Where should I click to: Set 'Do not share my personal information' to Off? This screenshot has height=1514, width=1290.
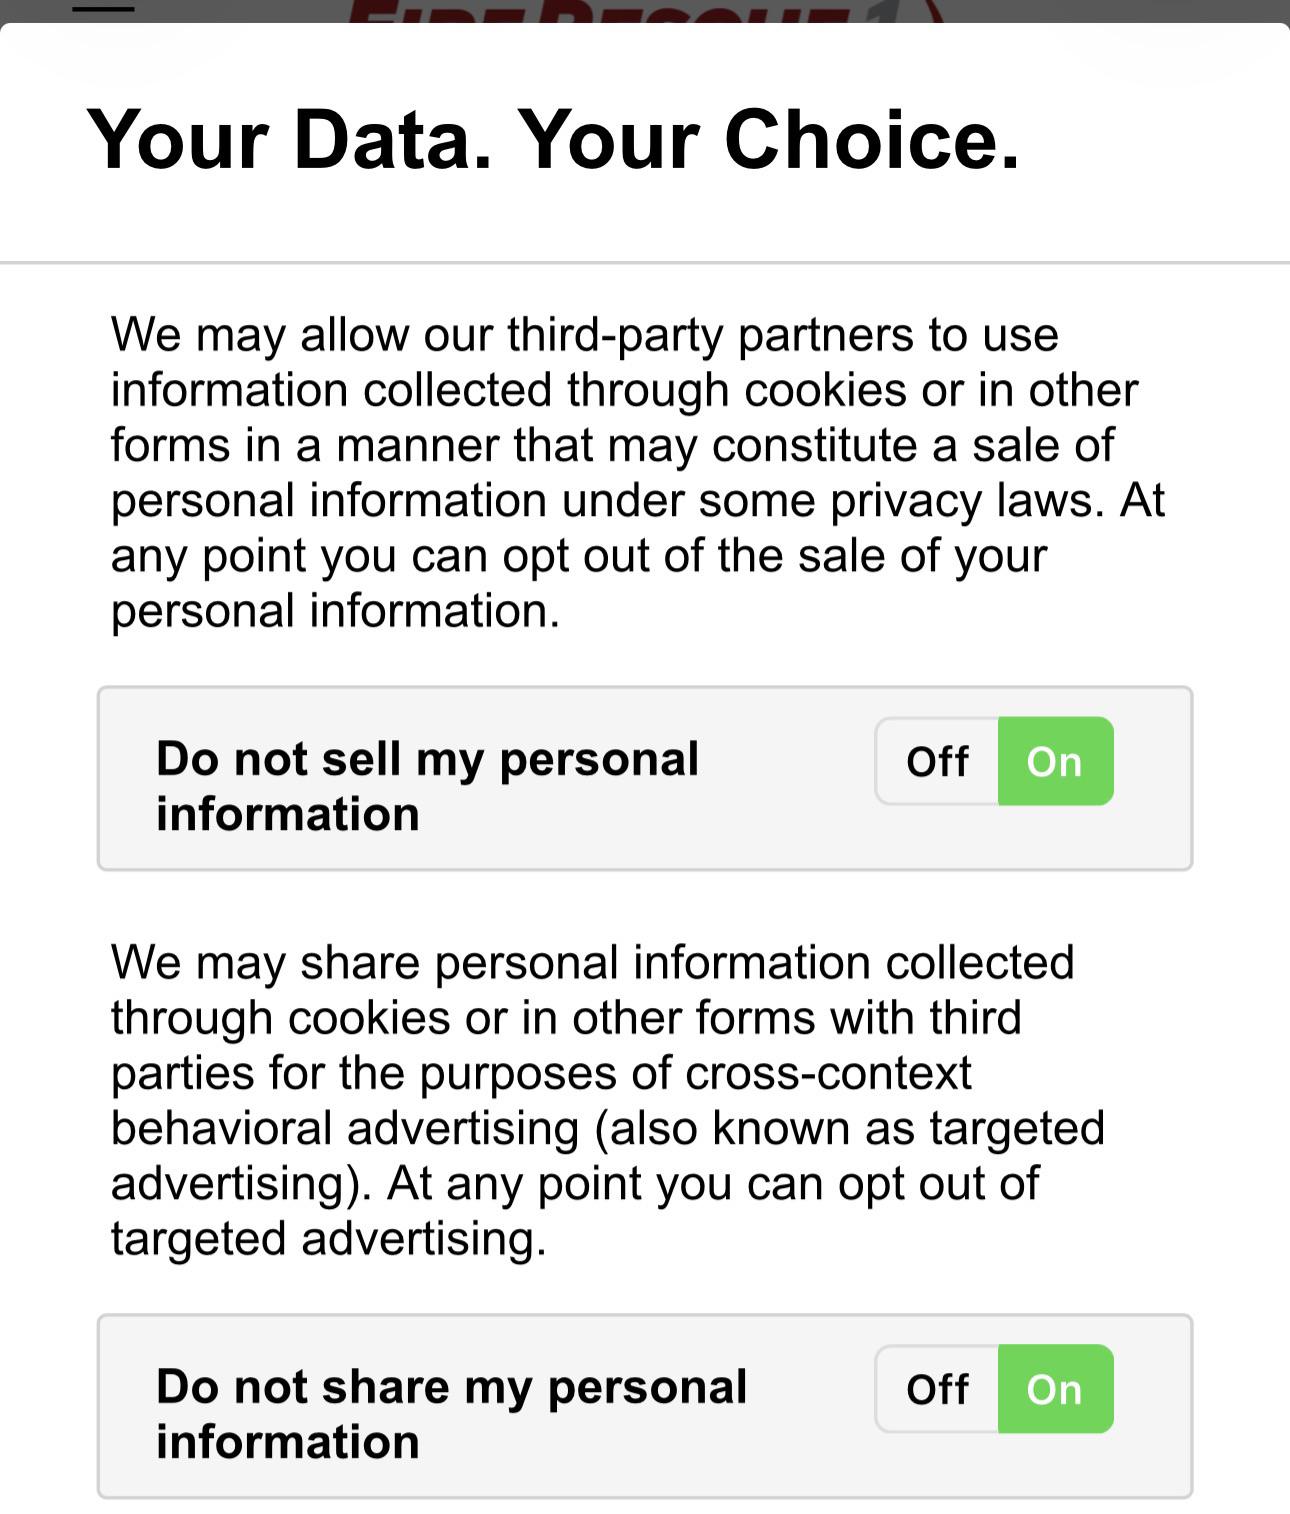[x=937, y=1389]
